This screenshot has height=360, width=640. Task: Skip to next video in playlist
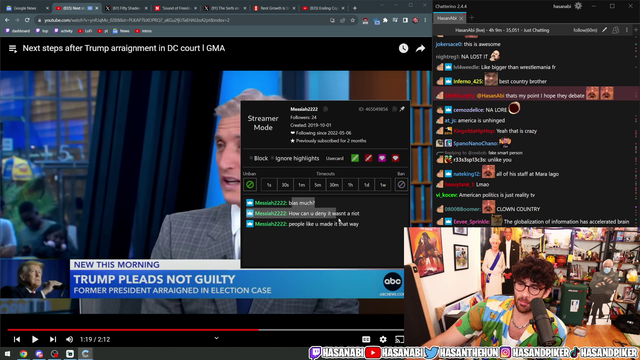pos(53,339)
